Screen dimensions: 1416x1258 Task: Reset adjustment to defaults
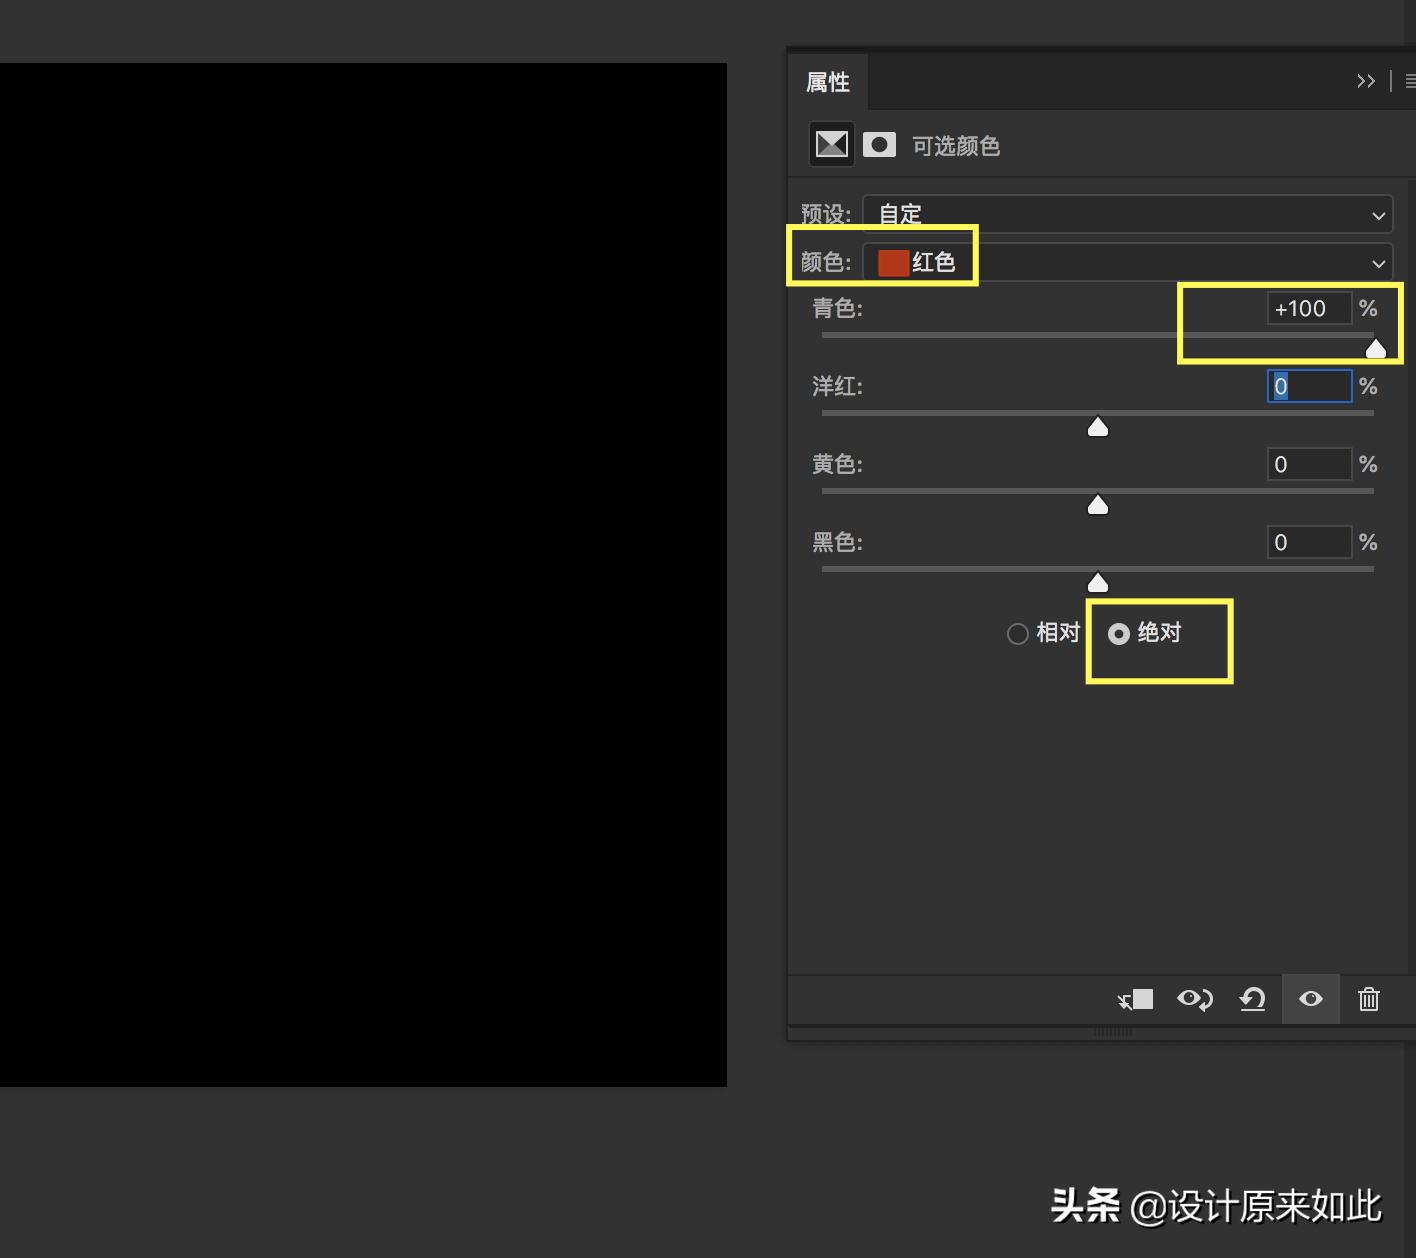point(1252,999)
